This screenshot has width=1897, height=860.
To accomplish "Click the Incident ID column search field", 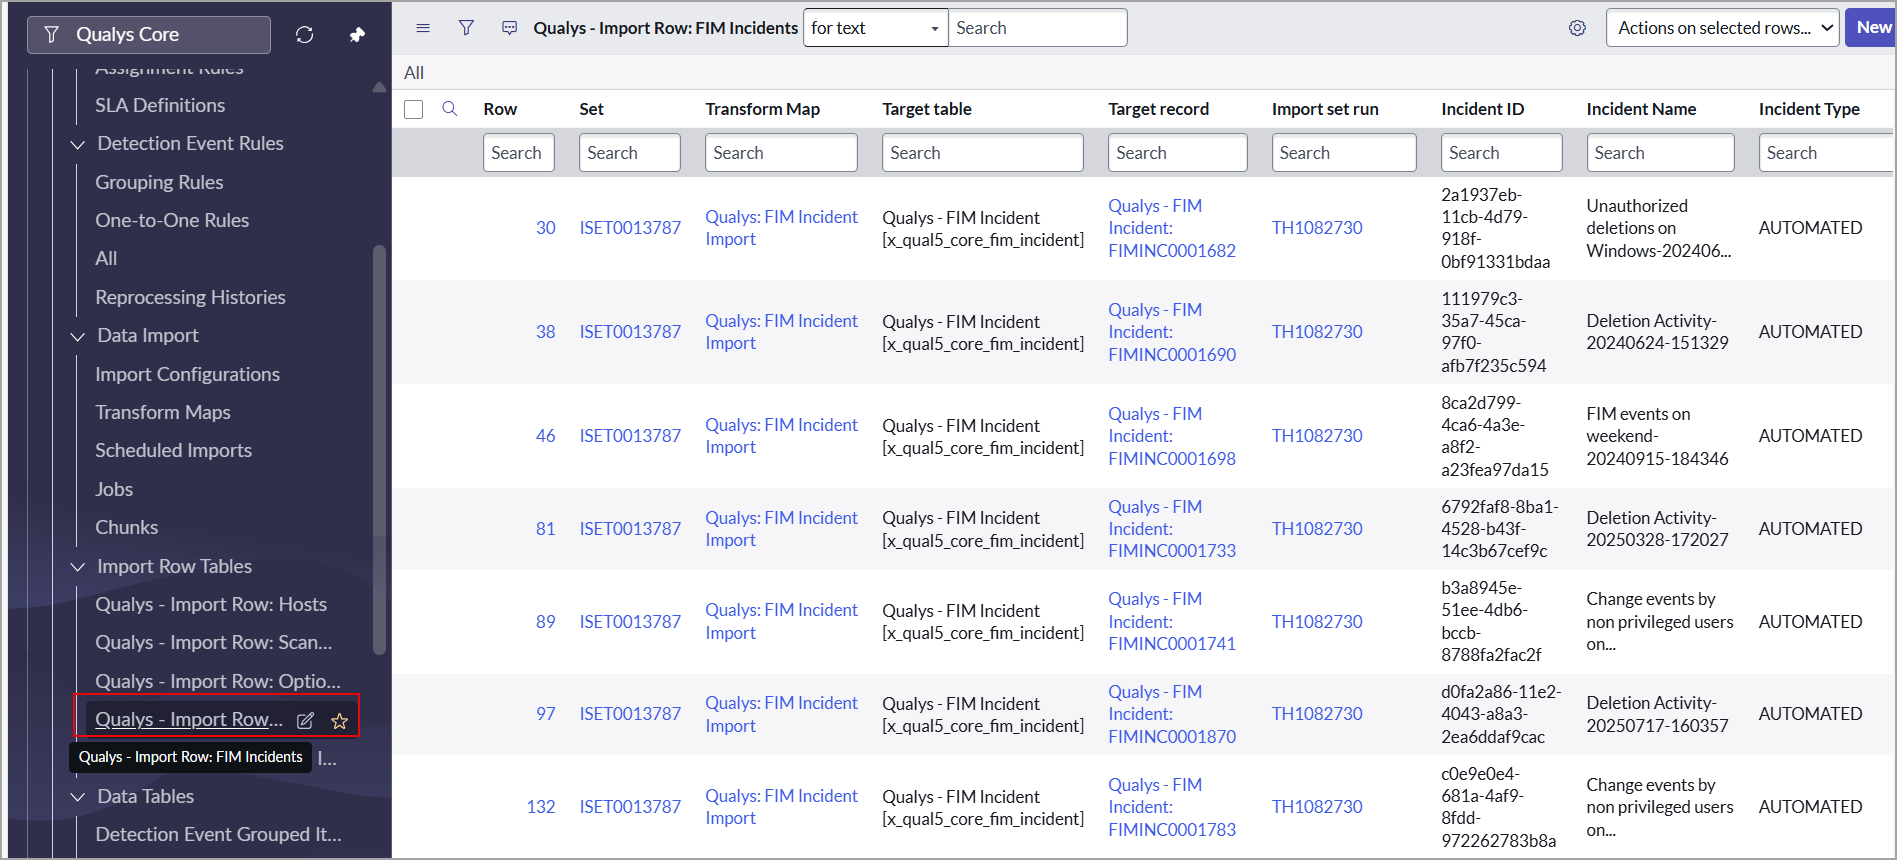I will [1501, 153].
